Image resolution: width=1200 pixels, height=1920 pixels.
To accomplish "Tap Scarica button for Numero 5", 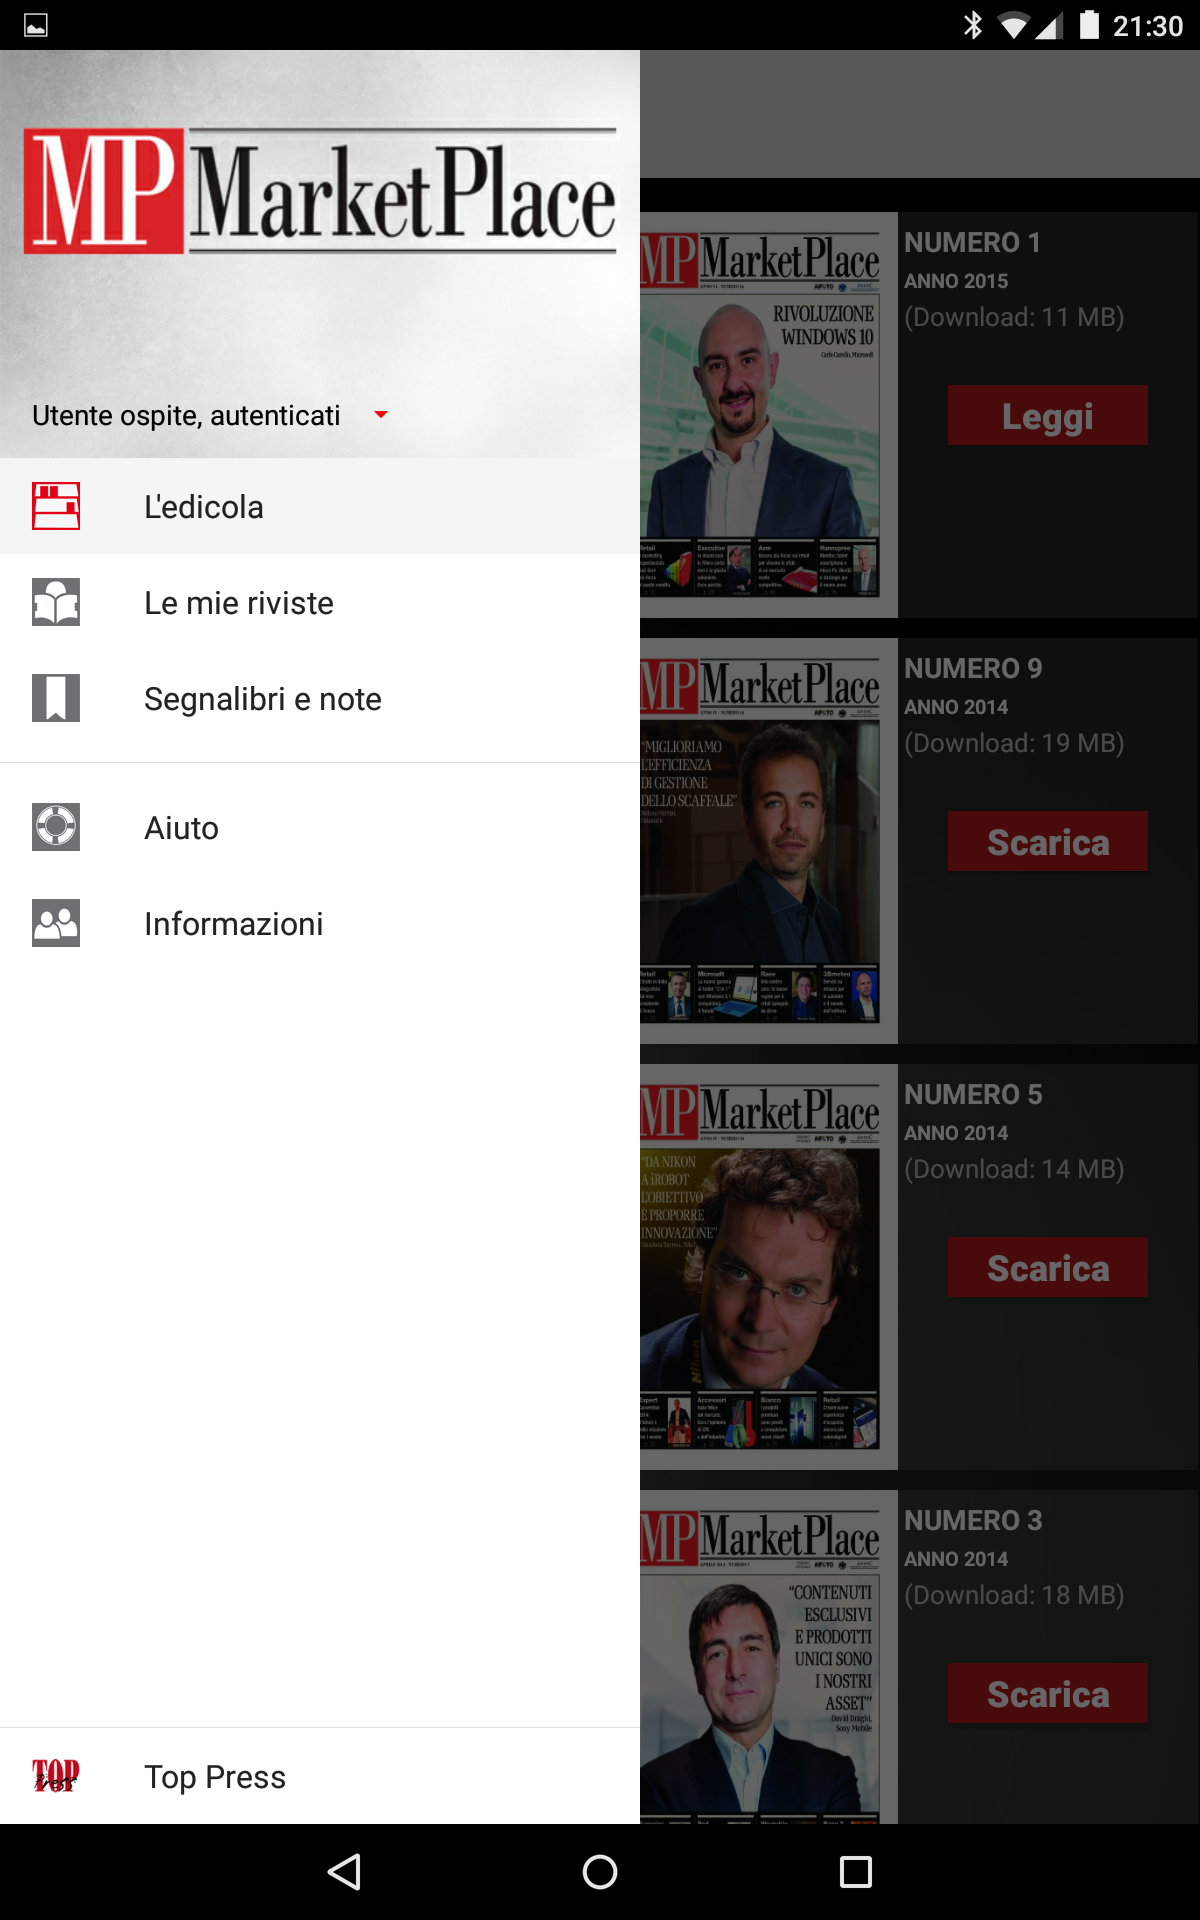I will 1047,1267.
